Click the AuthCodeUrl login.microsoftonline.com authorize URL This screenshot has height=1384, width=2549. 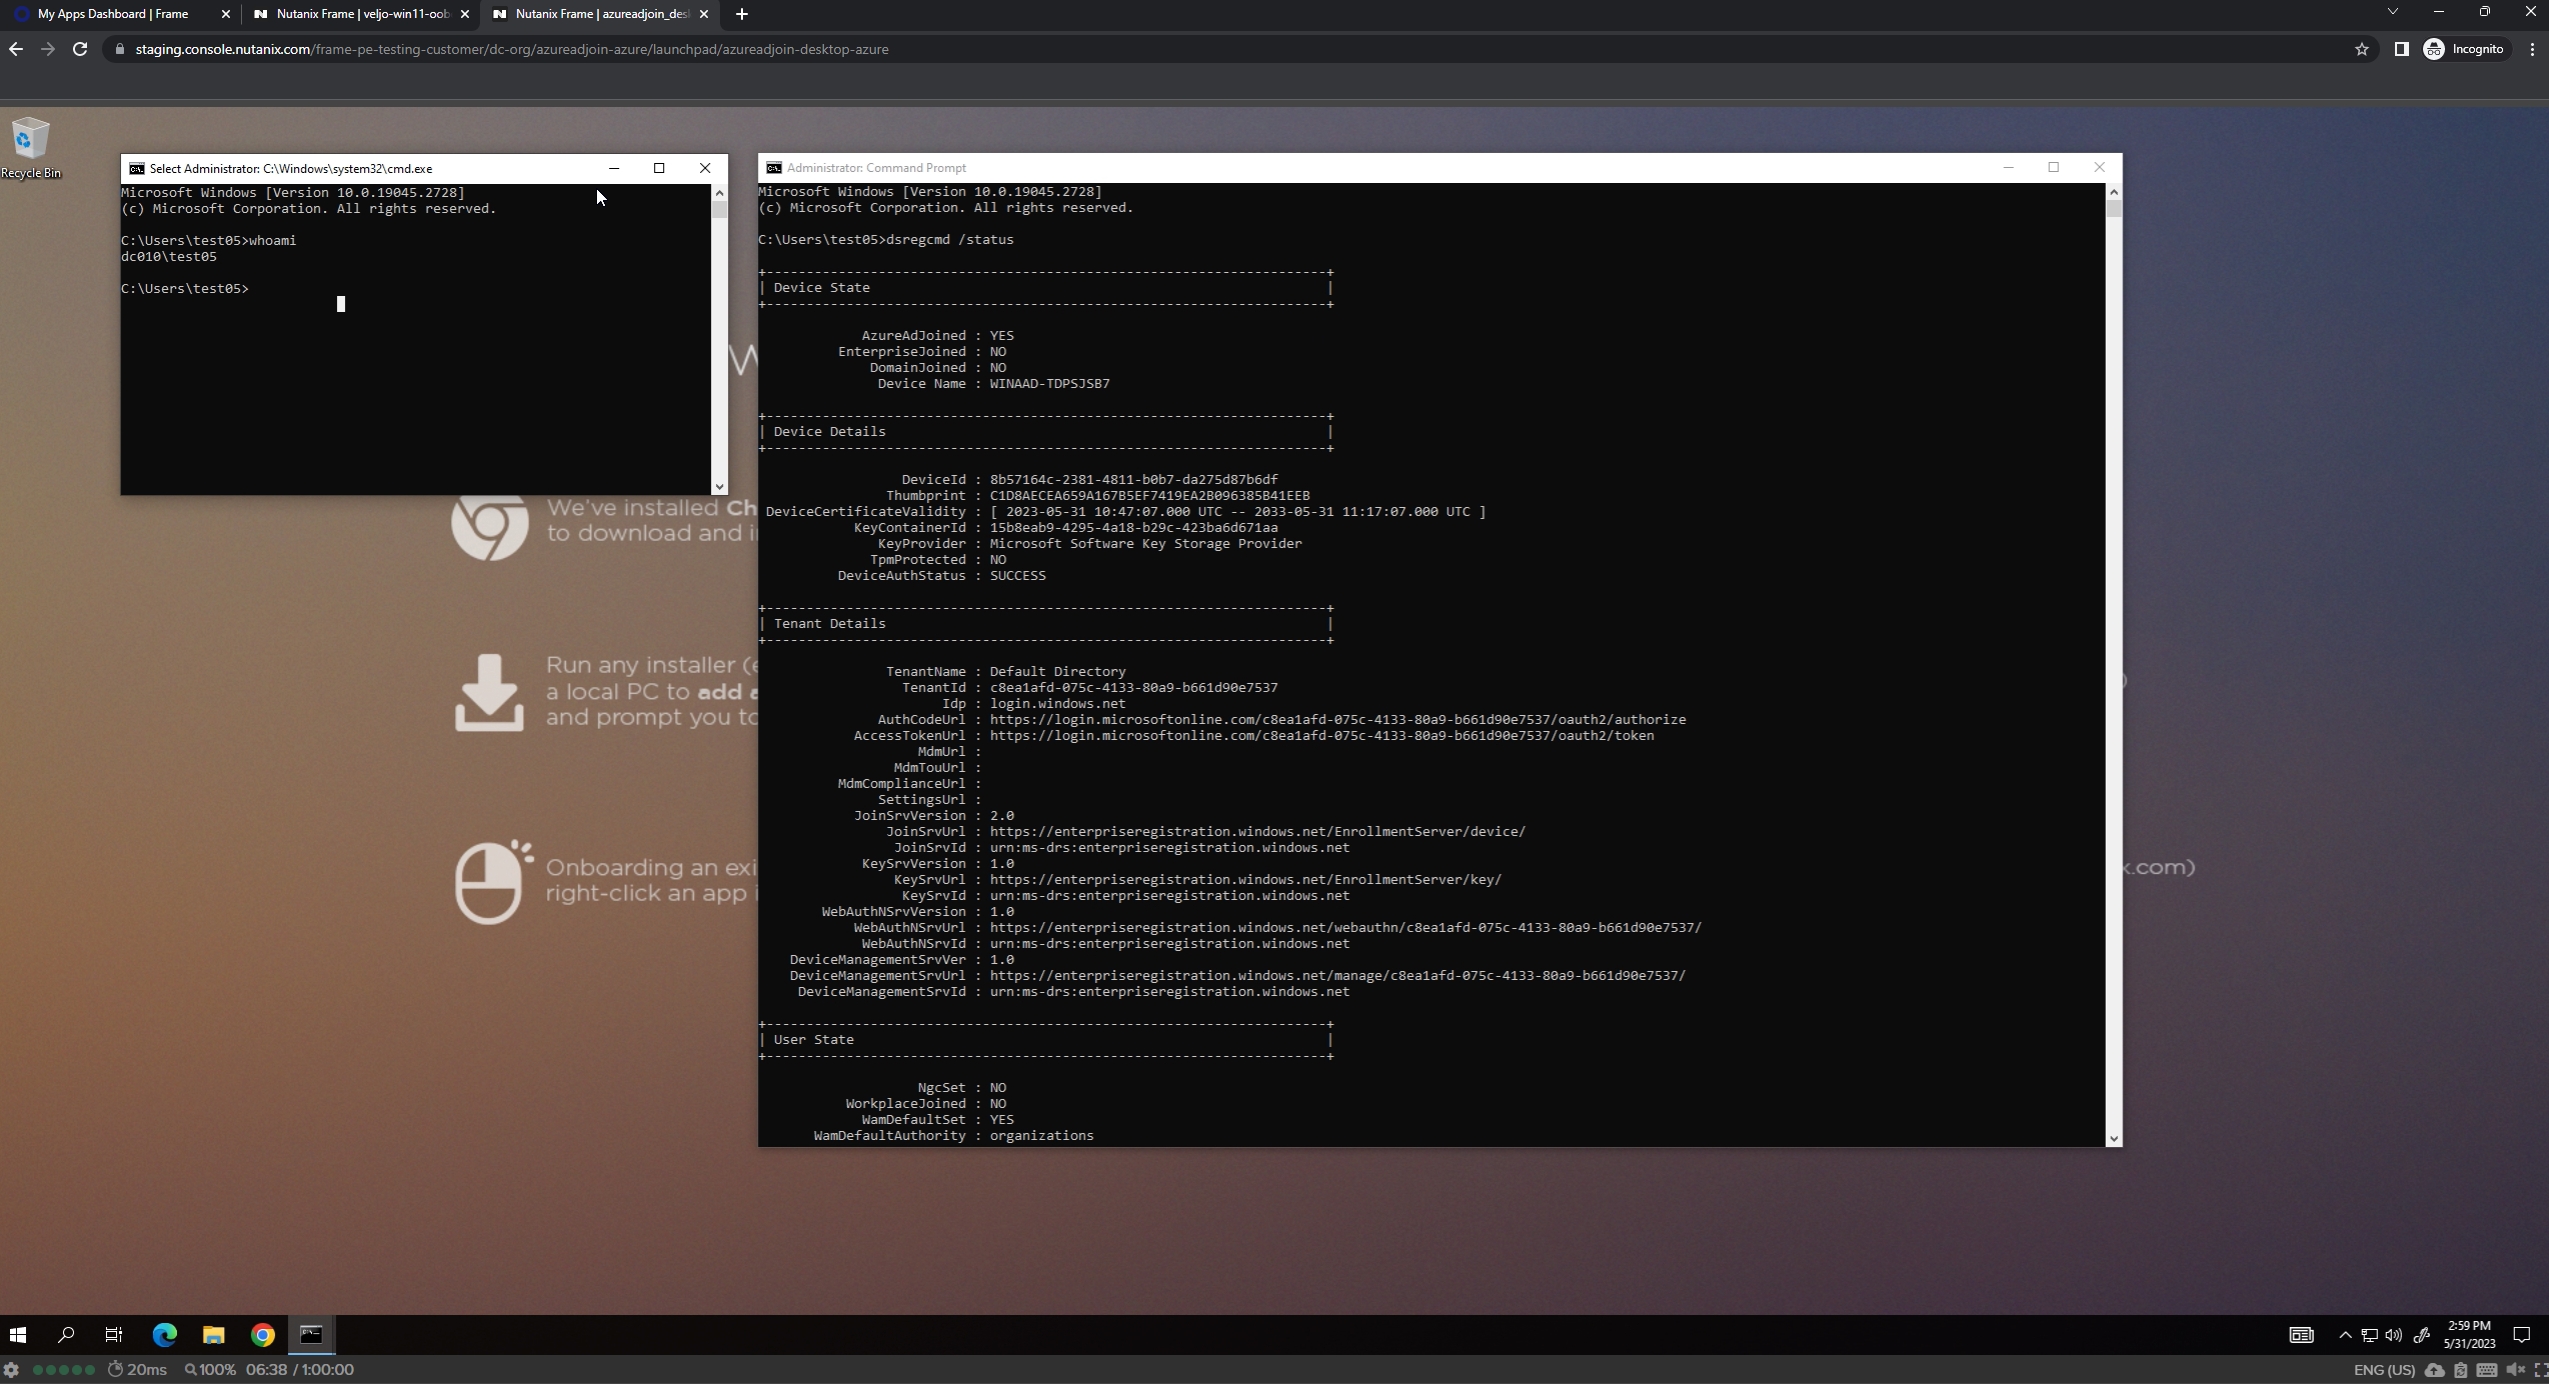click(x=1338, y=720)
